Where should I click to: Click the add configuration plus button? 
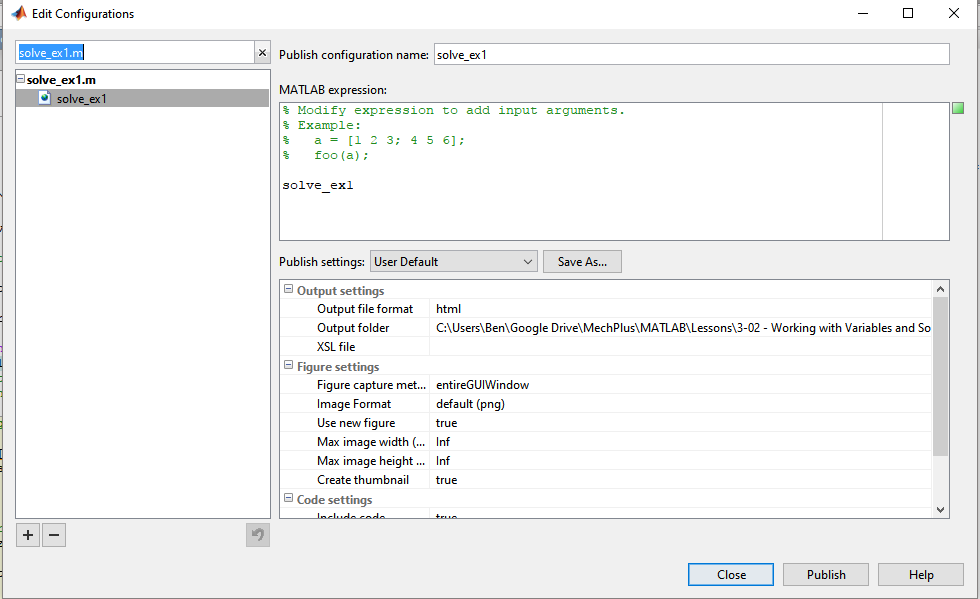coord(28,535)
